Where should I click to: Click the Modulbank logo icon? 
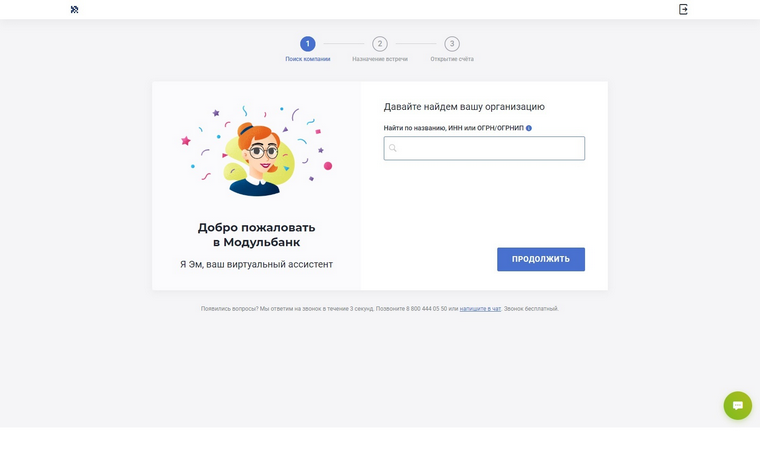74,10
